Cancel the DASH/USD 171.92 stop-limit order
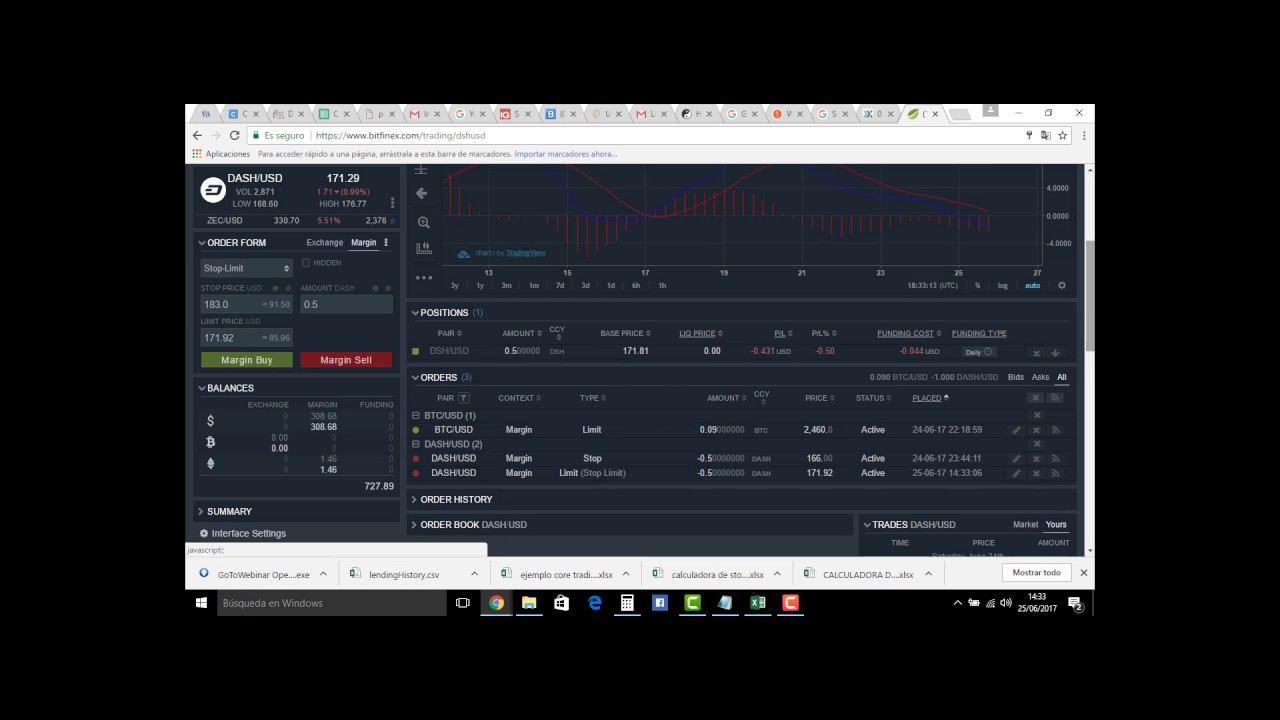This screenshot has width=1280, height=720. point(1036,473)
